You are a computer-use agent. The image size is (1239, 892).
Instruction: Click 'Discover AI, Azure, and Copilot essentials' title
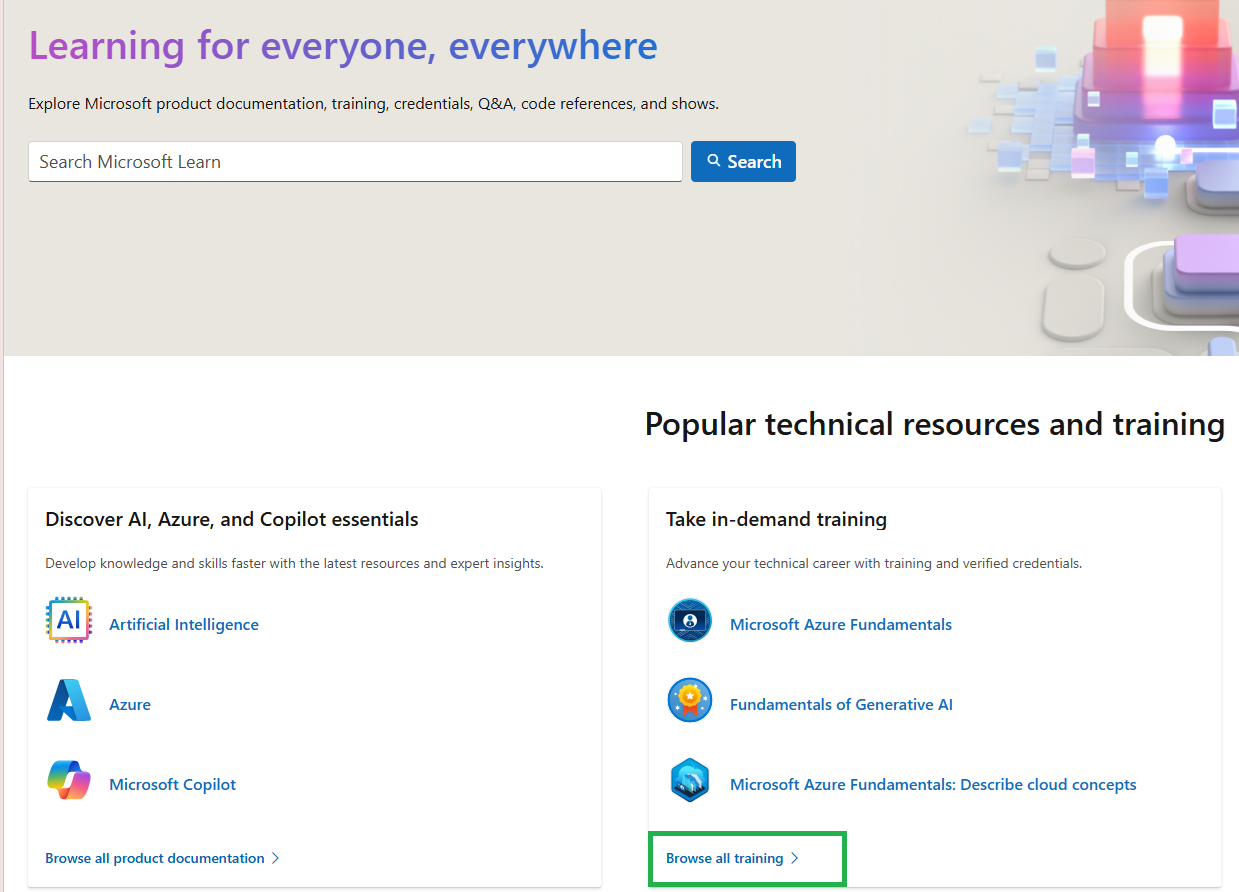(232, 519)
